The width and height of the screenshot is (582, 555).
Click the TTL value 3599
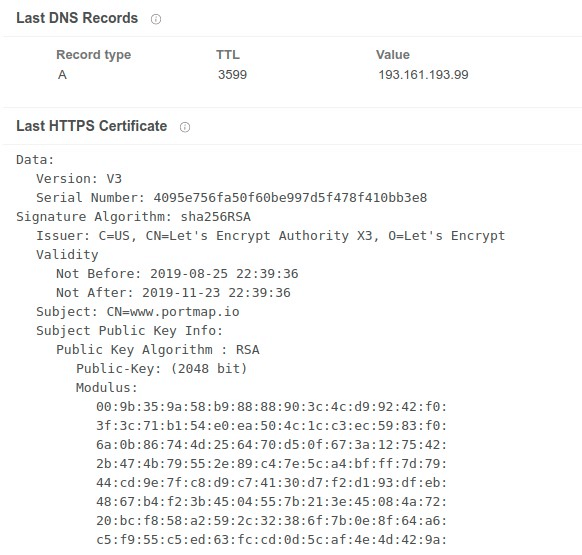pos(232,75)
